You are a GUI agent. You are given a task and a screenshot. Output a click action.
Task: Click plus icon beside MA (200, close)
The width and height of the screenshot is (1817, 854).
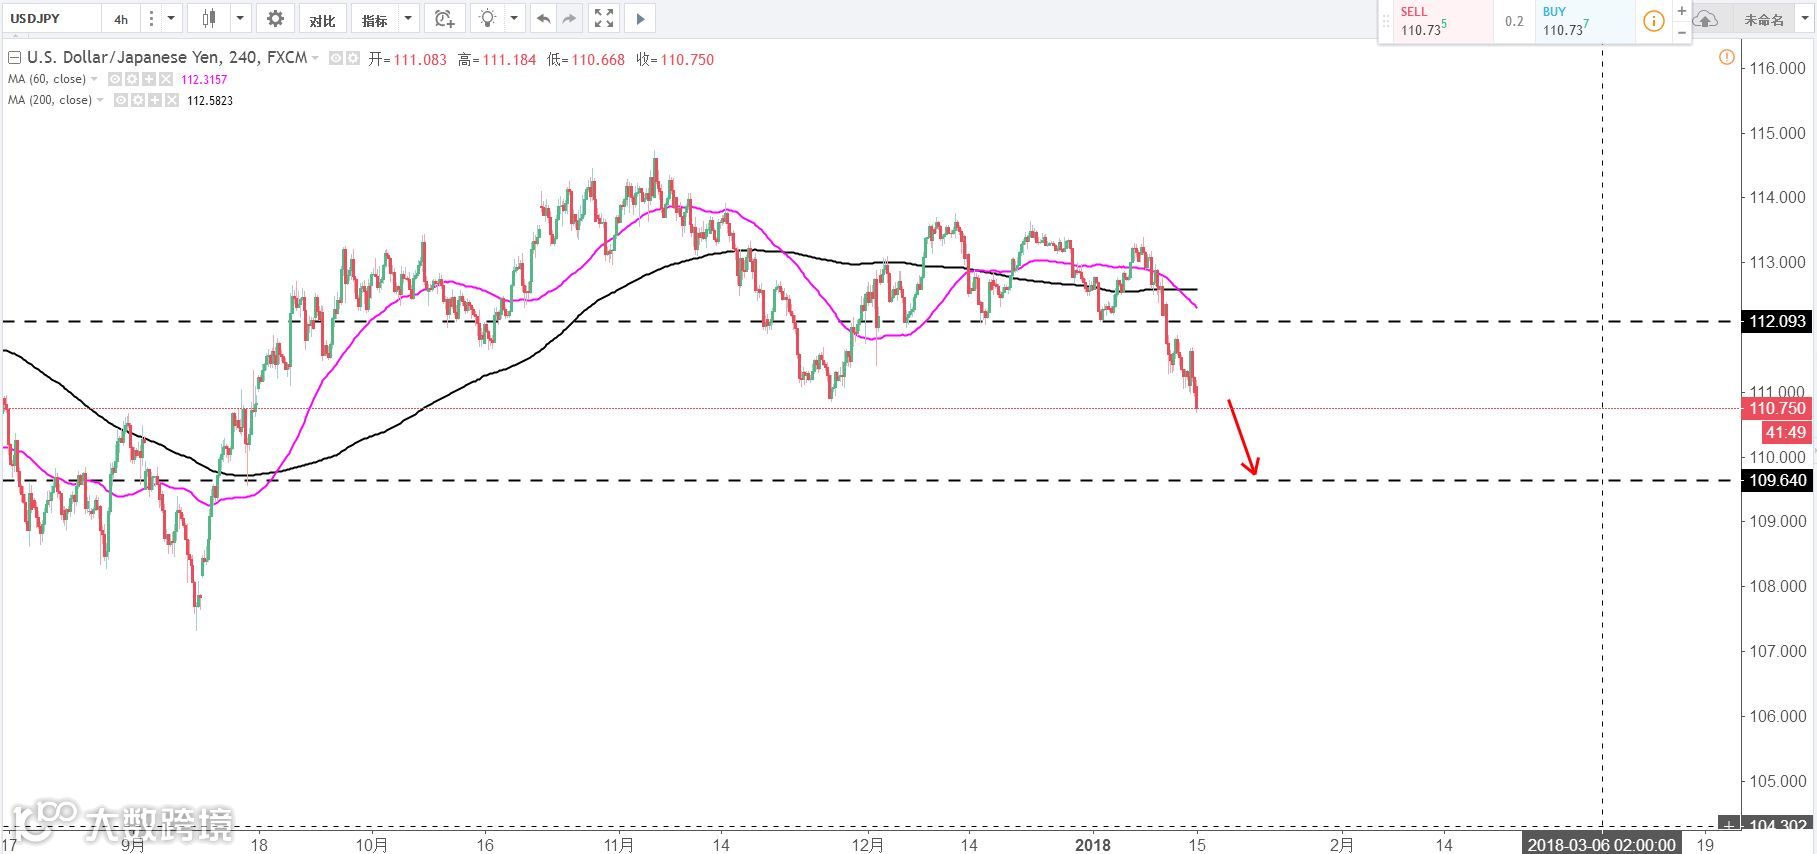[x=154, y=100]
